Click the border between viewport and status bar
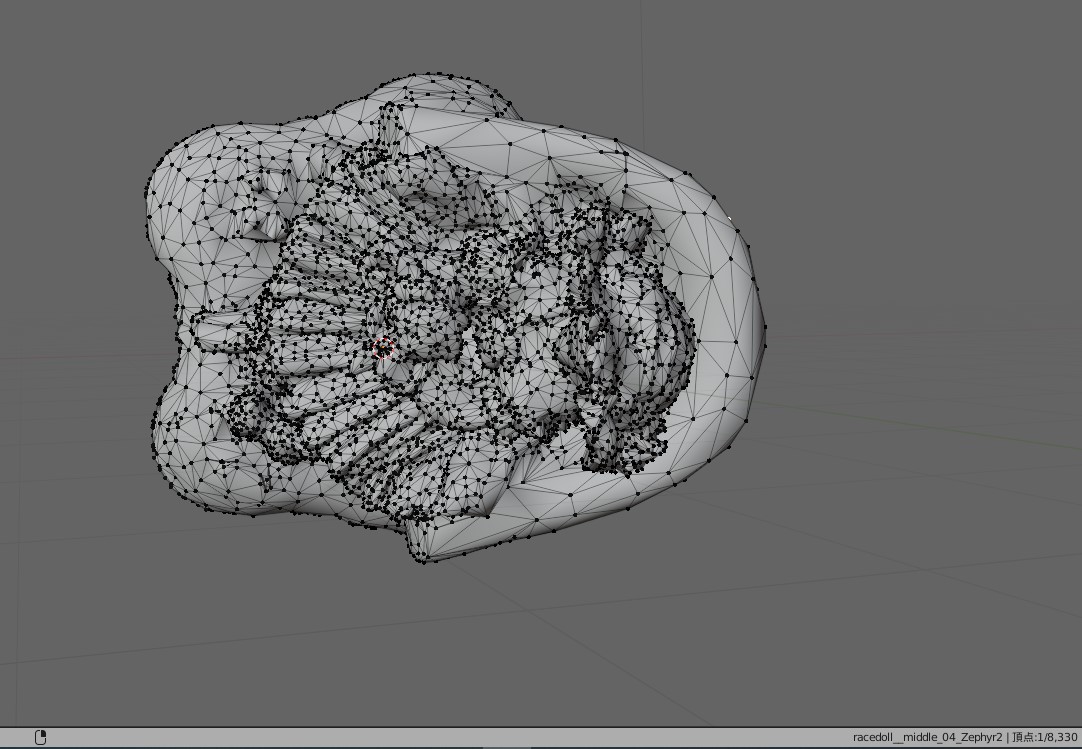Viewport: 1082px width, 749px height. tap(540, 726)
